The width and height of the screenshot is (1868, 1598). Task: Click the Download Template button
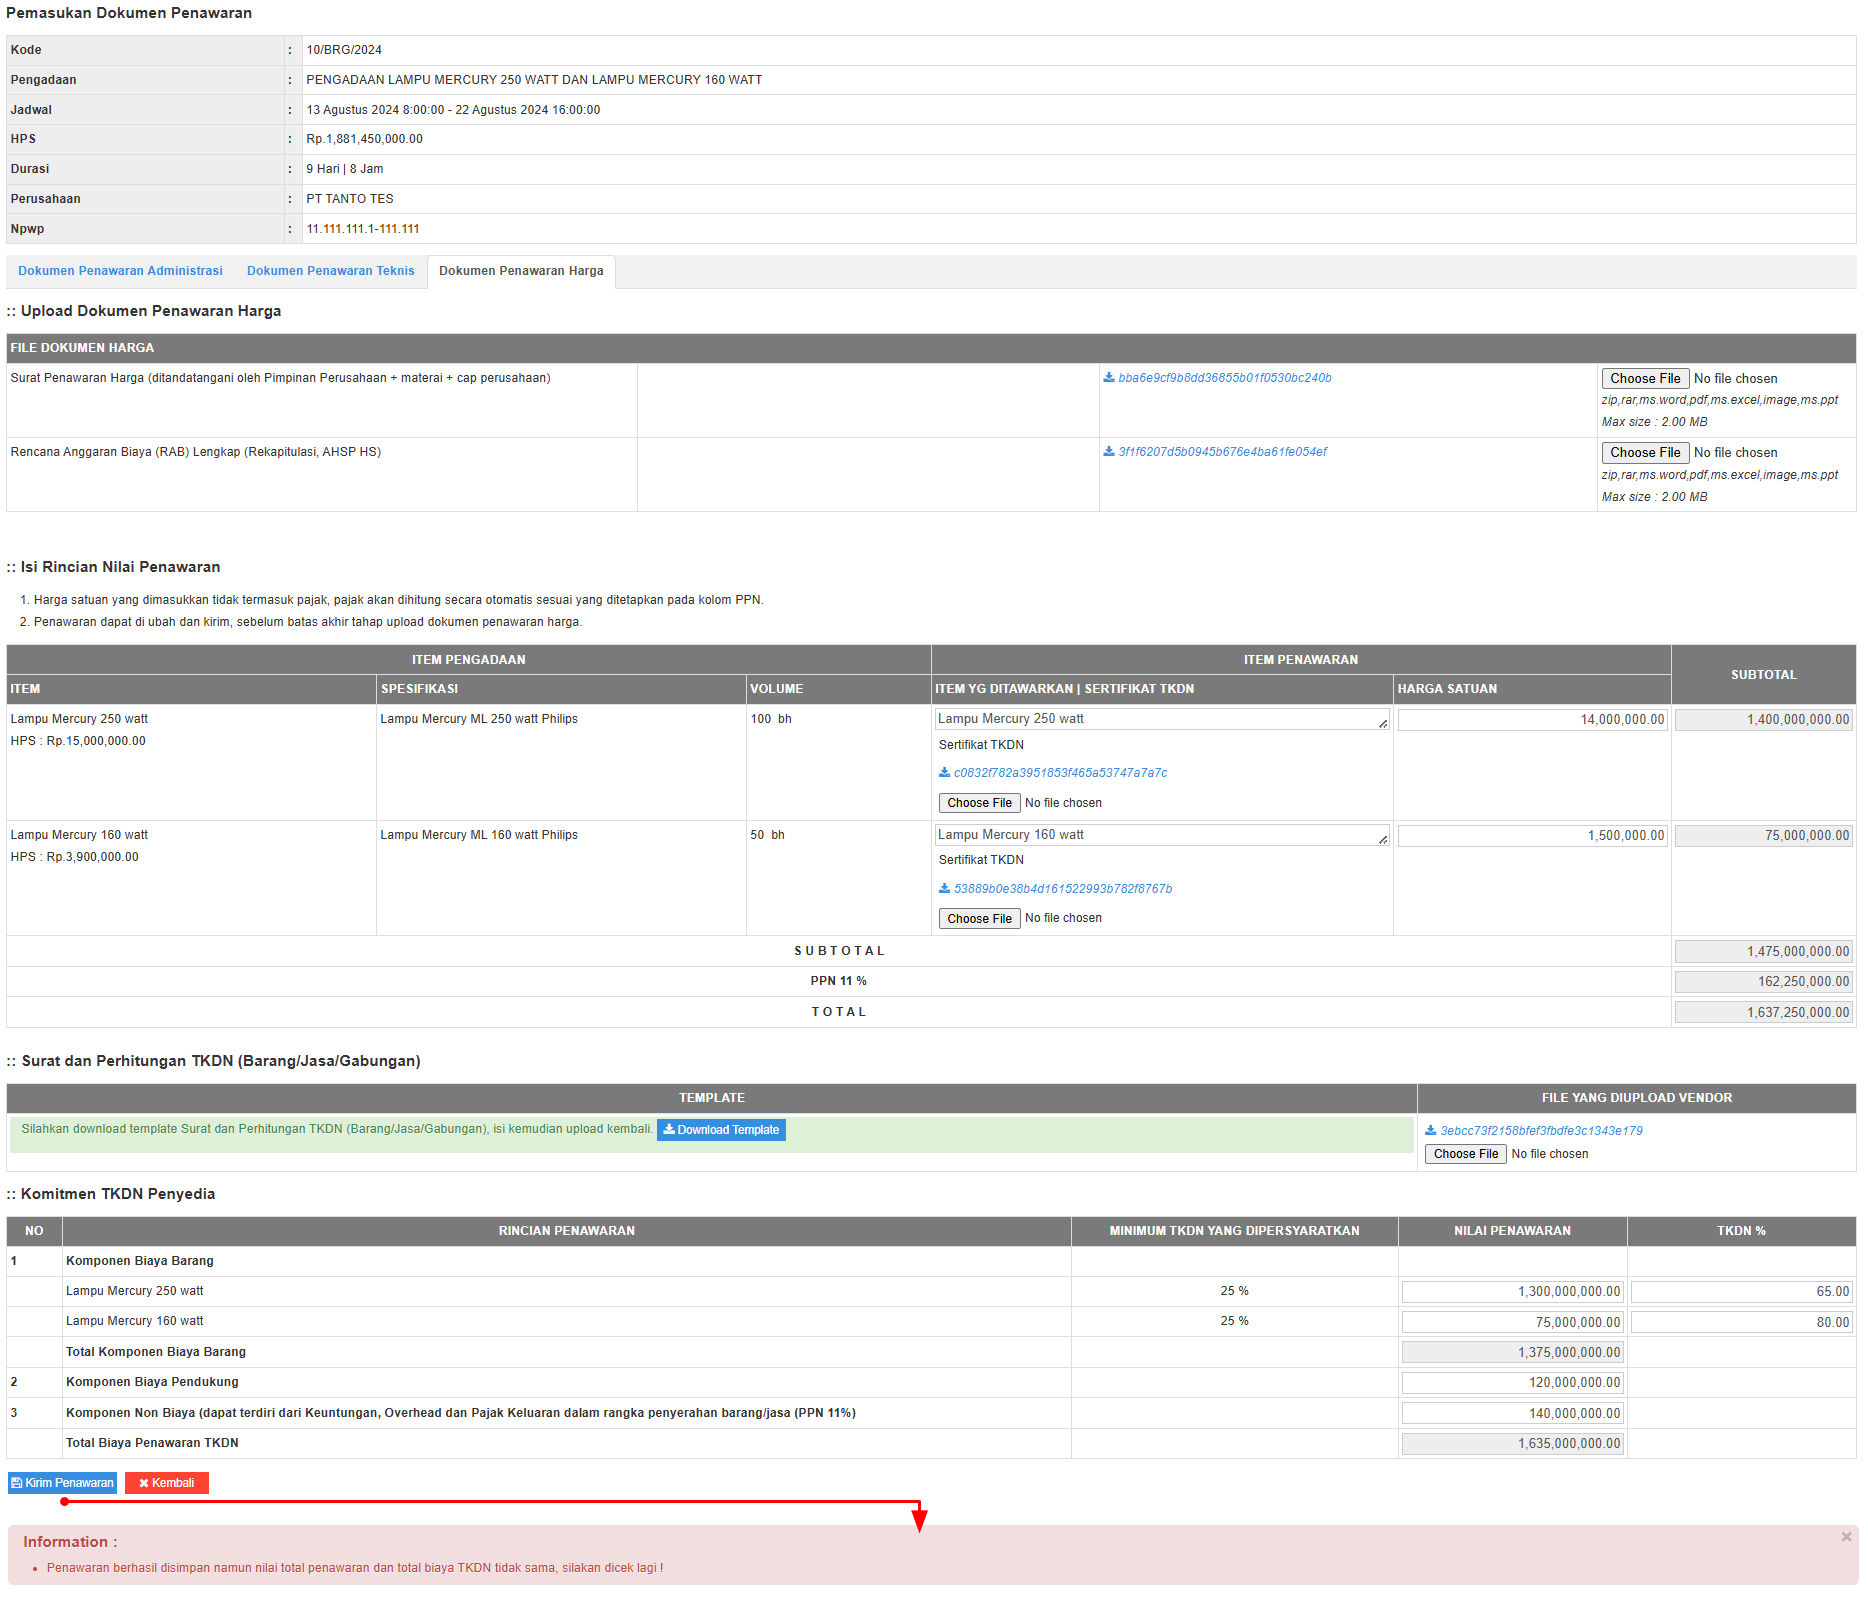coord(721,1130)
